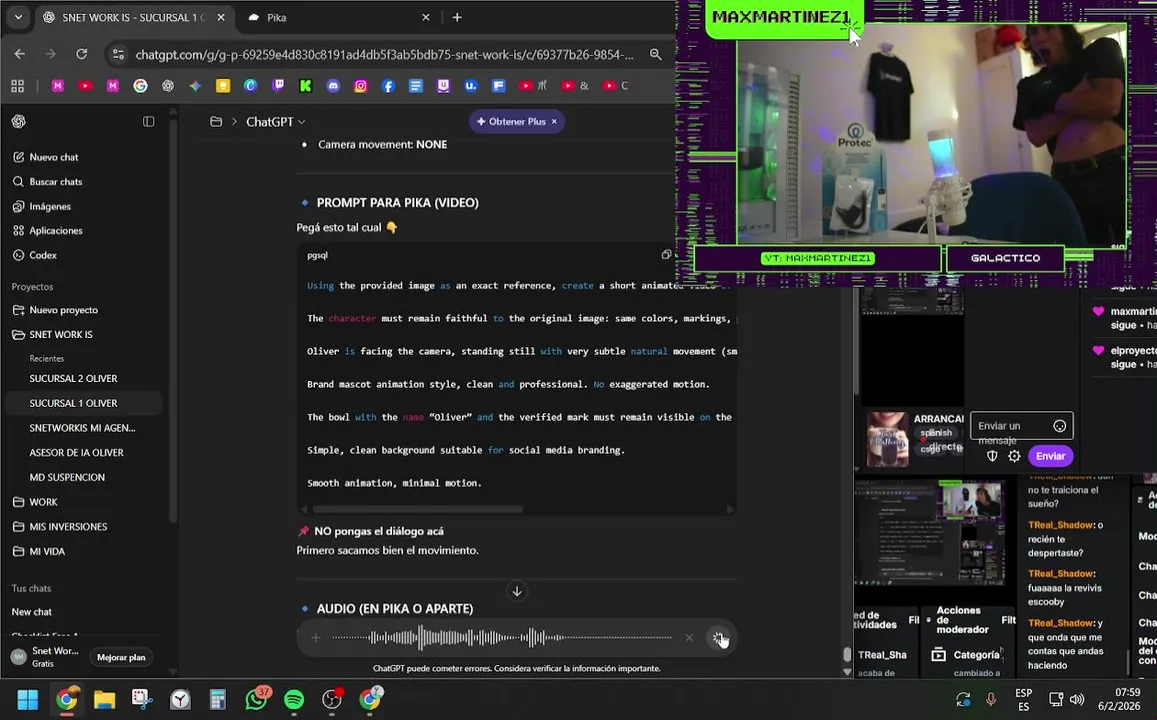Open the Discord bookmark icon
The height and width of the screenshot is (720, 1157).
coord(333,86)
